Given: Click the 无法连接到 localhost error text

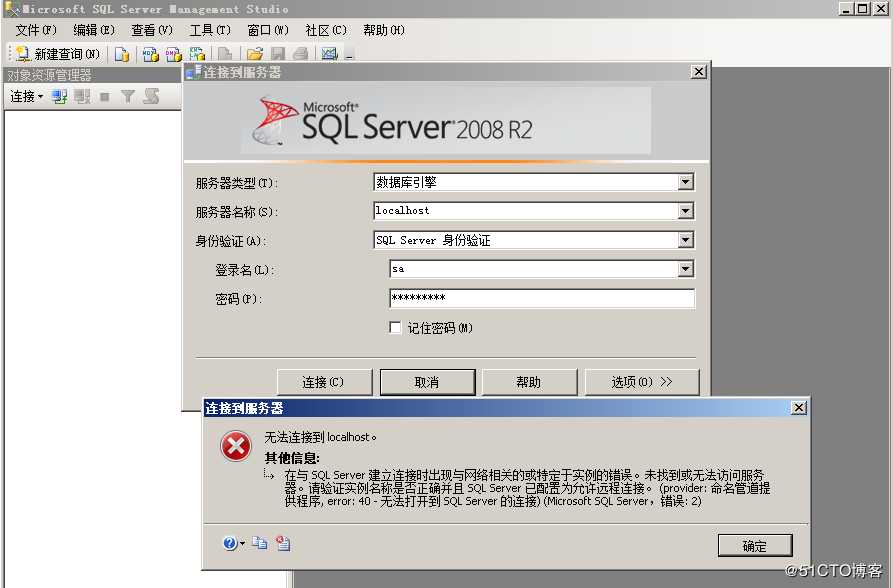Looking at the screenshot, I should (320, 437).
